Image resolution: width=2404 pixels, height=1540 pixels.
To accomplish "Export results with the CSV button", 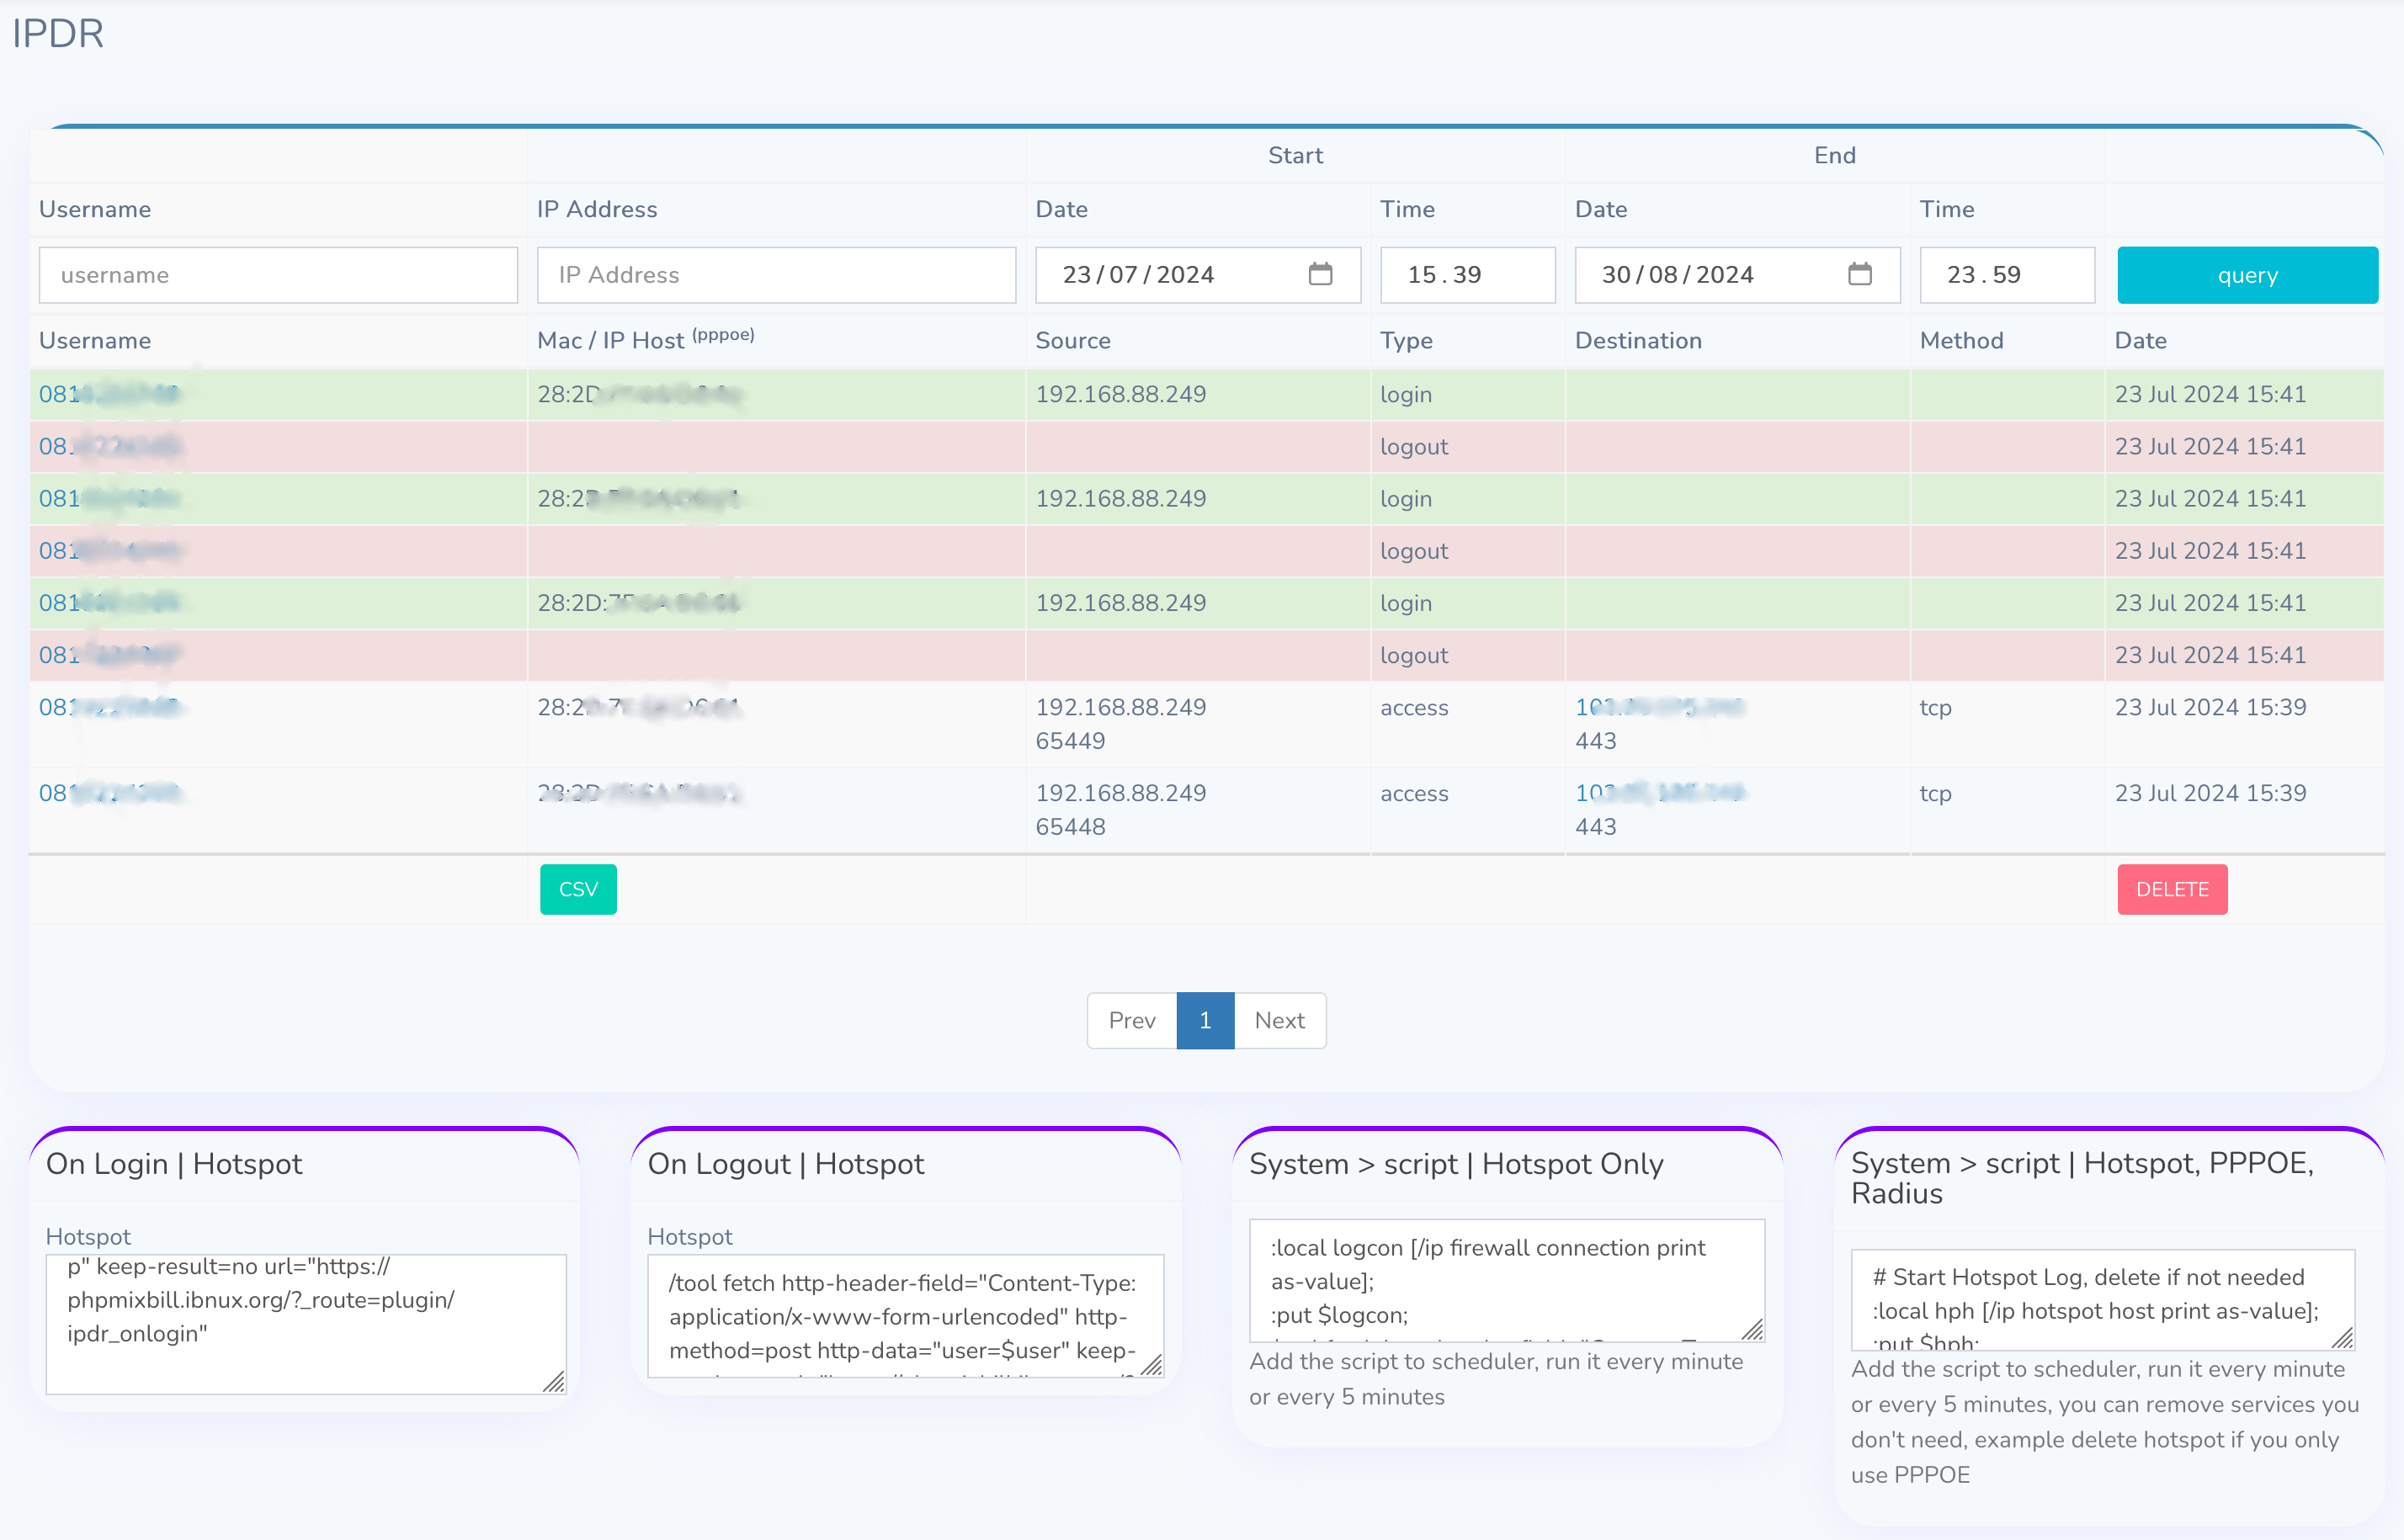I will tap(578, 889).
